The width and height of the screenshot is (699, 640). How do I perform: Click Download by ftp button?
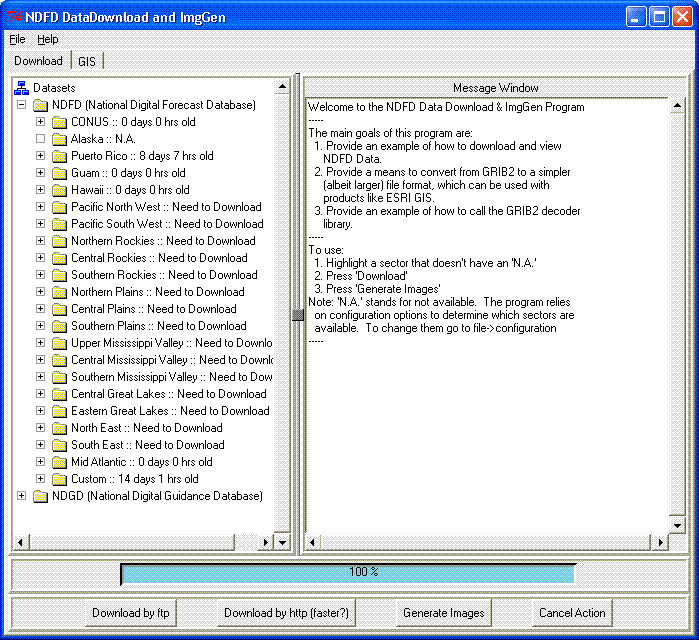[x=131, y=613]
